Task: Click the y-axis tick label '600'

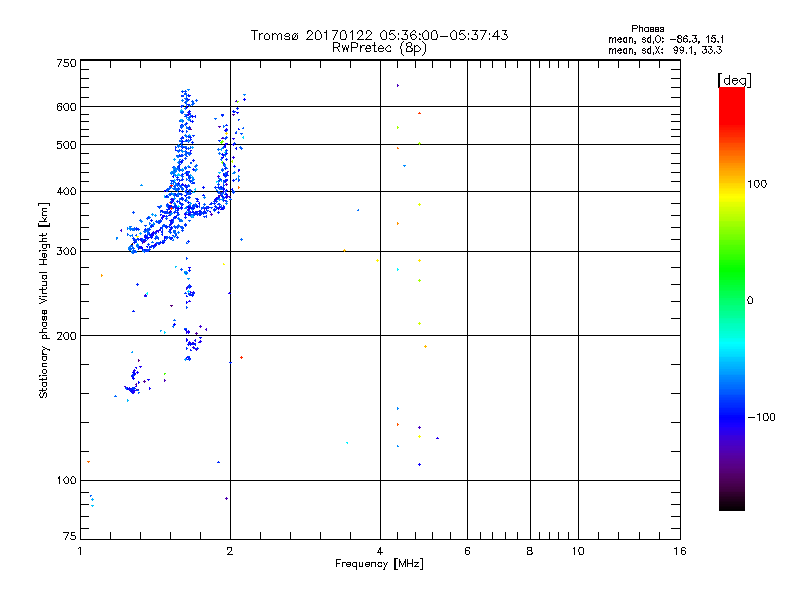Action: tap(66, 107)
